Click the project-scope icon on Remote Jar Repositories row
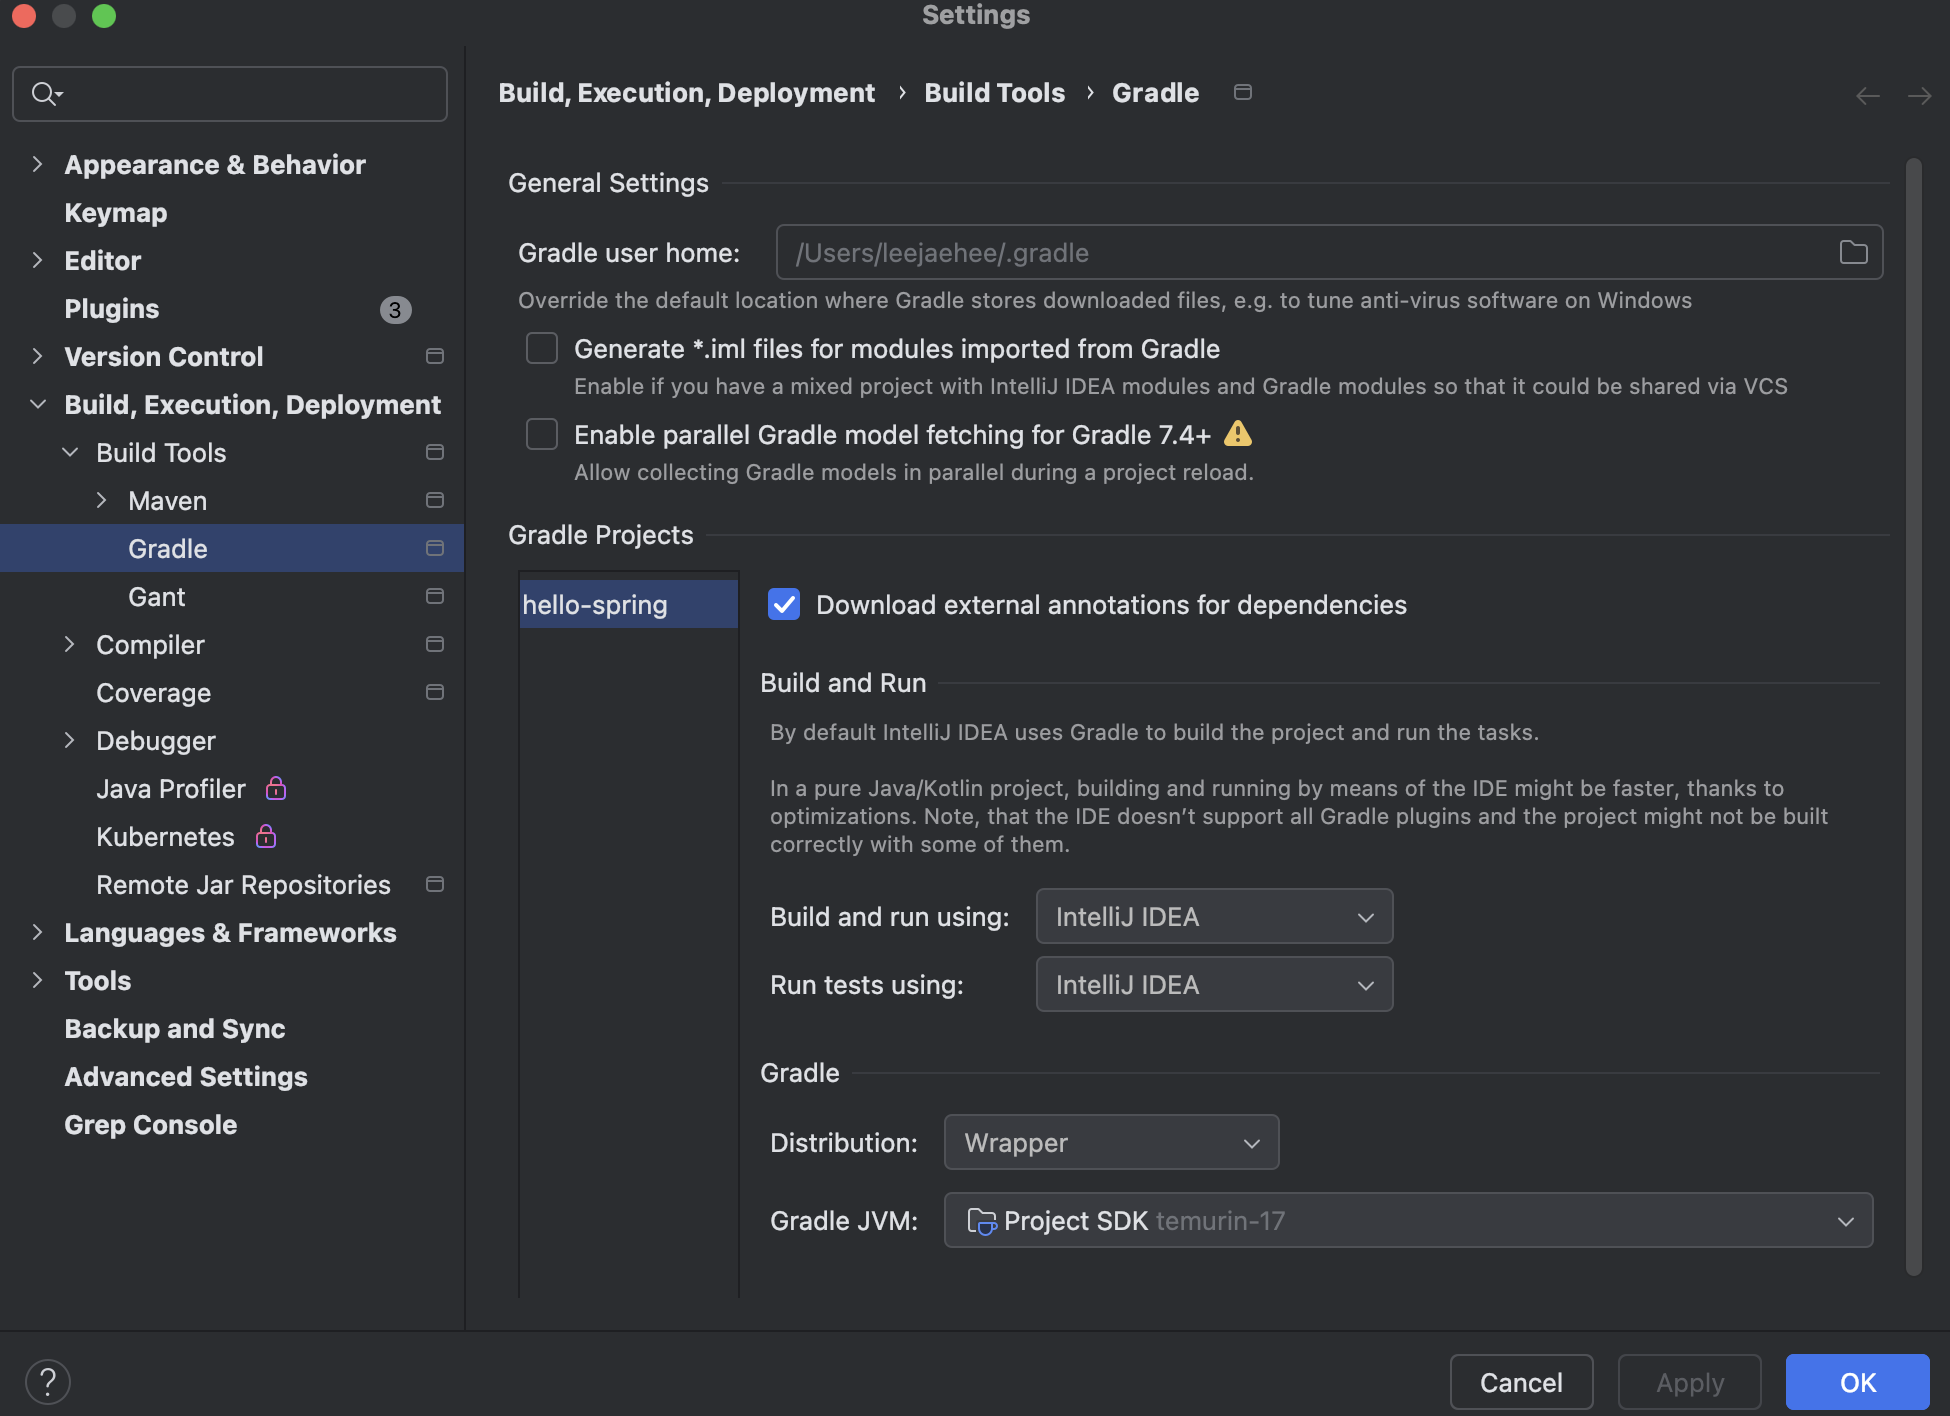The height and width of the screenshot is (1416, 1950). (435, 884)
